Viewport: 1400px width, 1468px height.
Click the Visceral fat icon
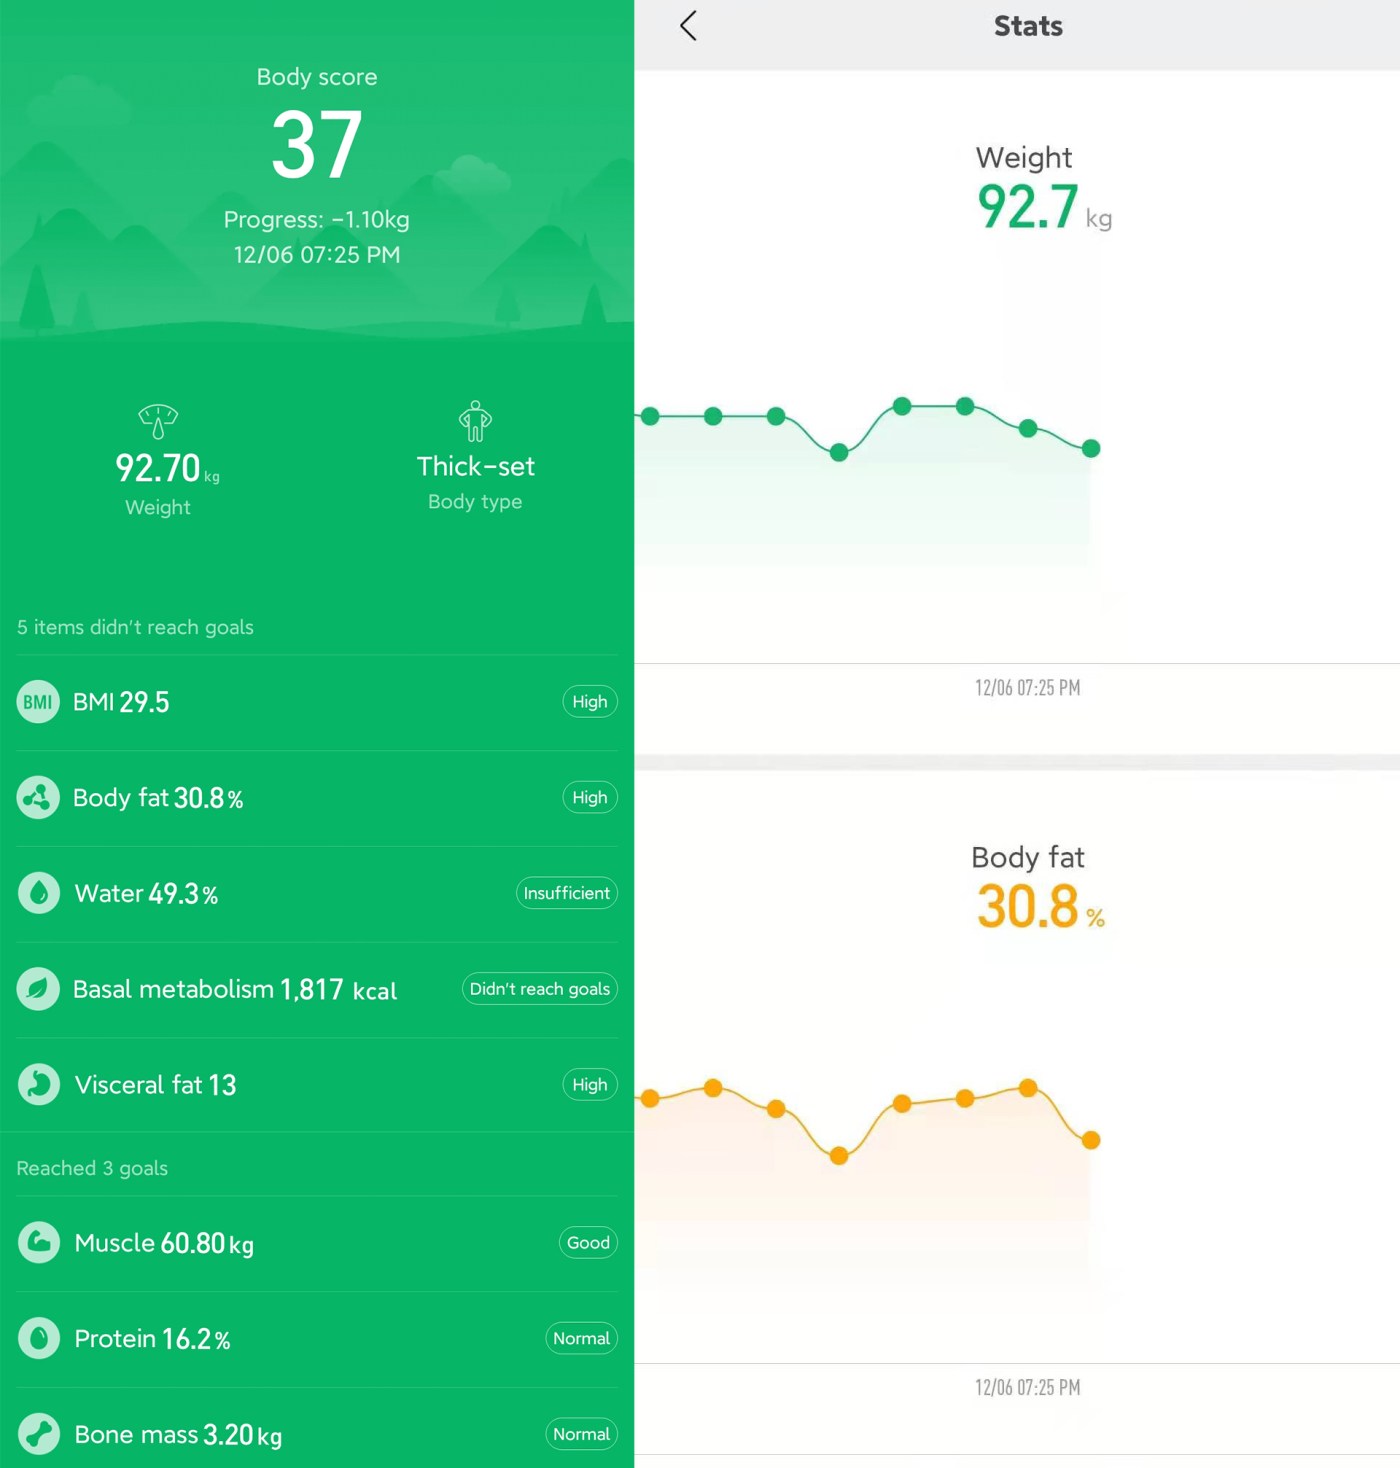(x=37, y=1084)
